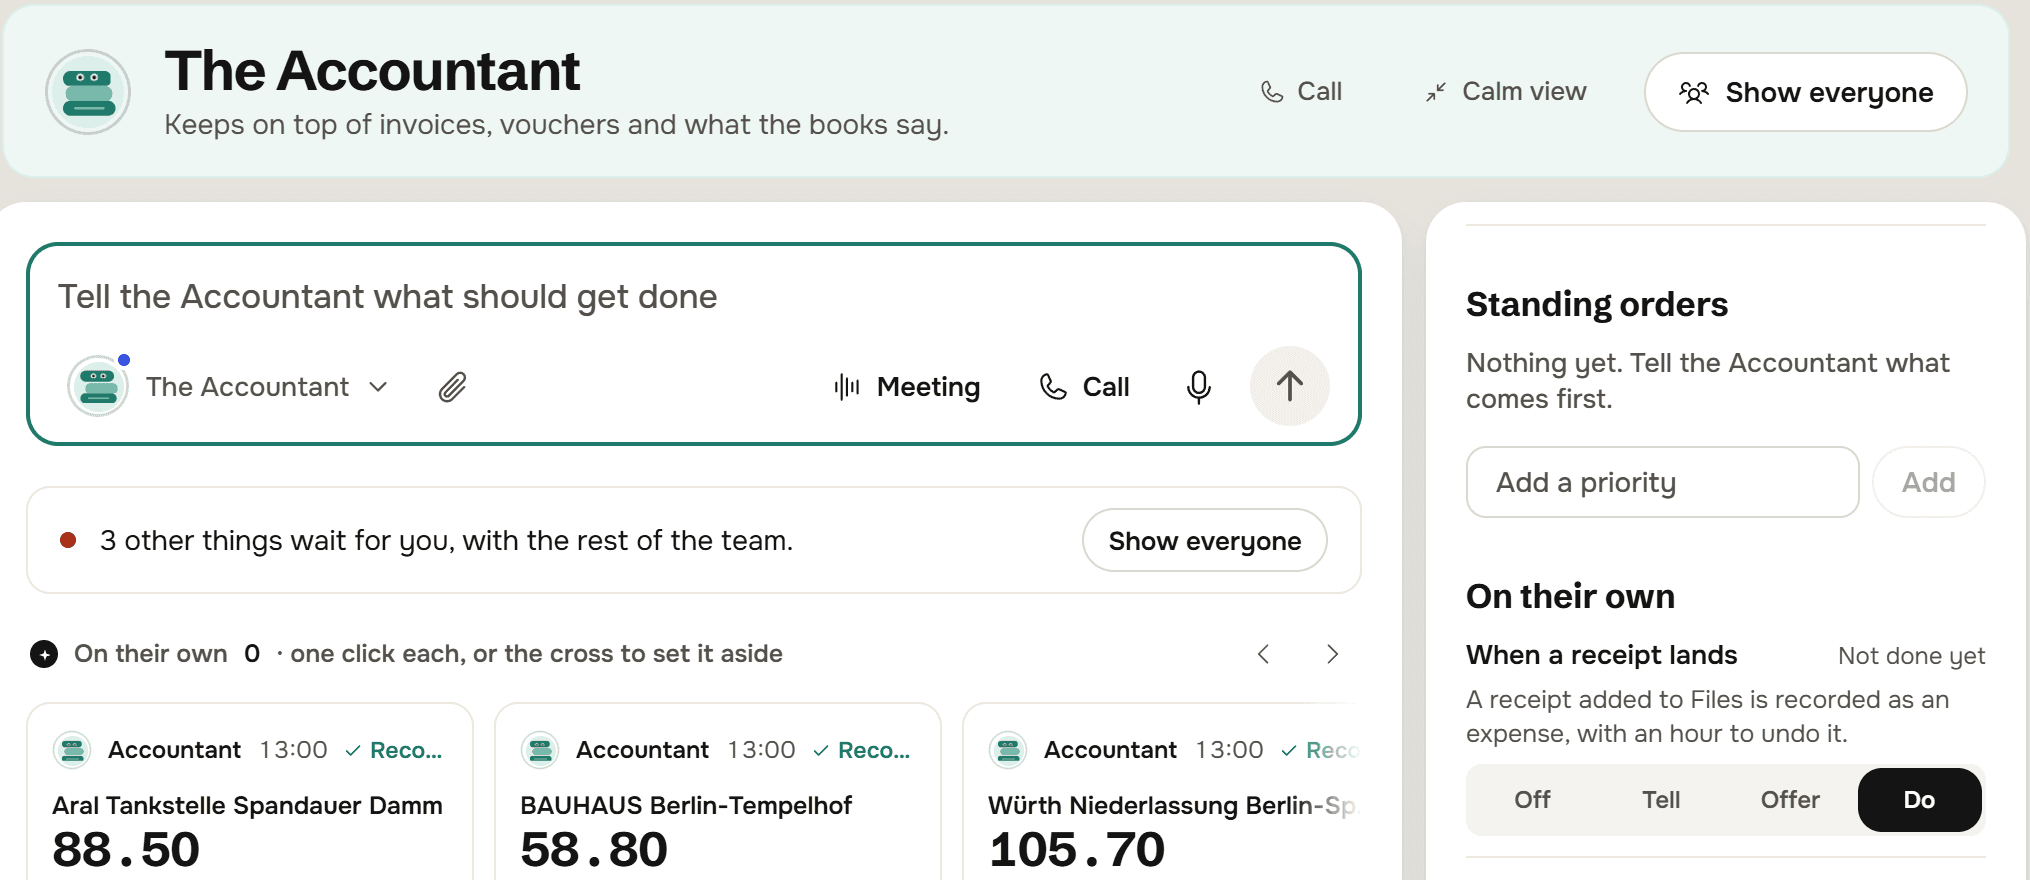The image size is (2030, 880).
Task: Click the Accountant avatar on the Aral card
Action: 72,750
